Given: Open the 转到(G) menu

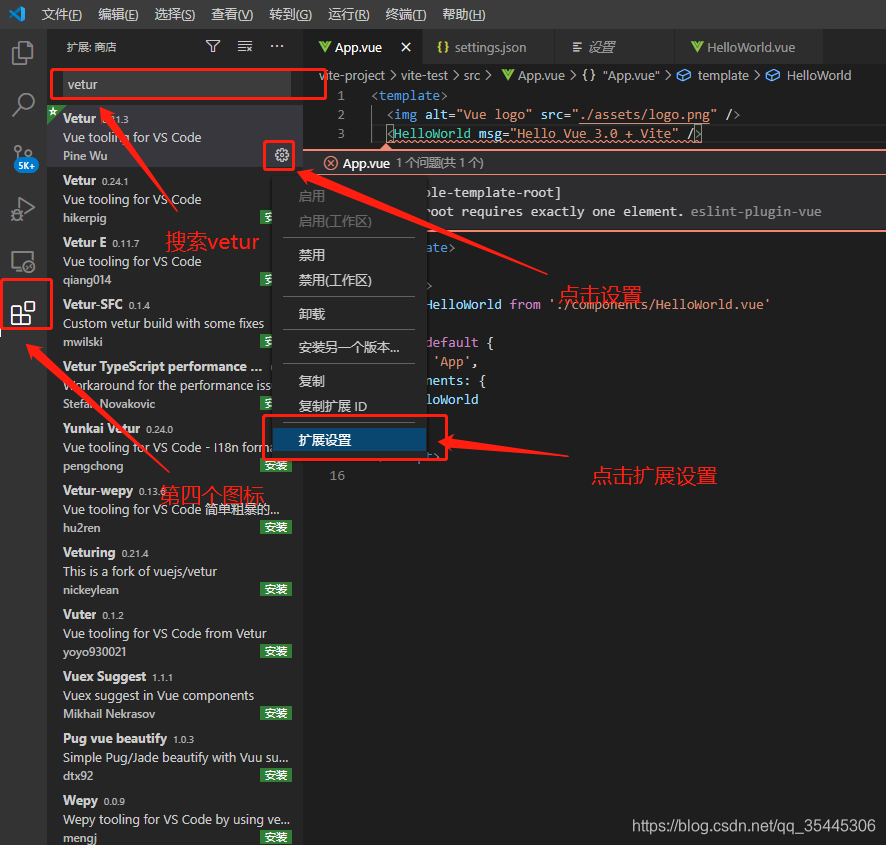Looking at the screenshot, I should (290, 15).
